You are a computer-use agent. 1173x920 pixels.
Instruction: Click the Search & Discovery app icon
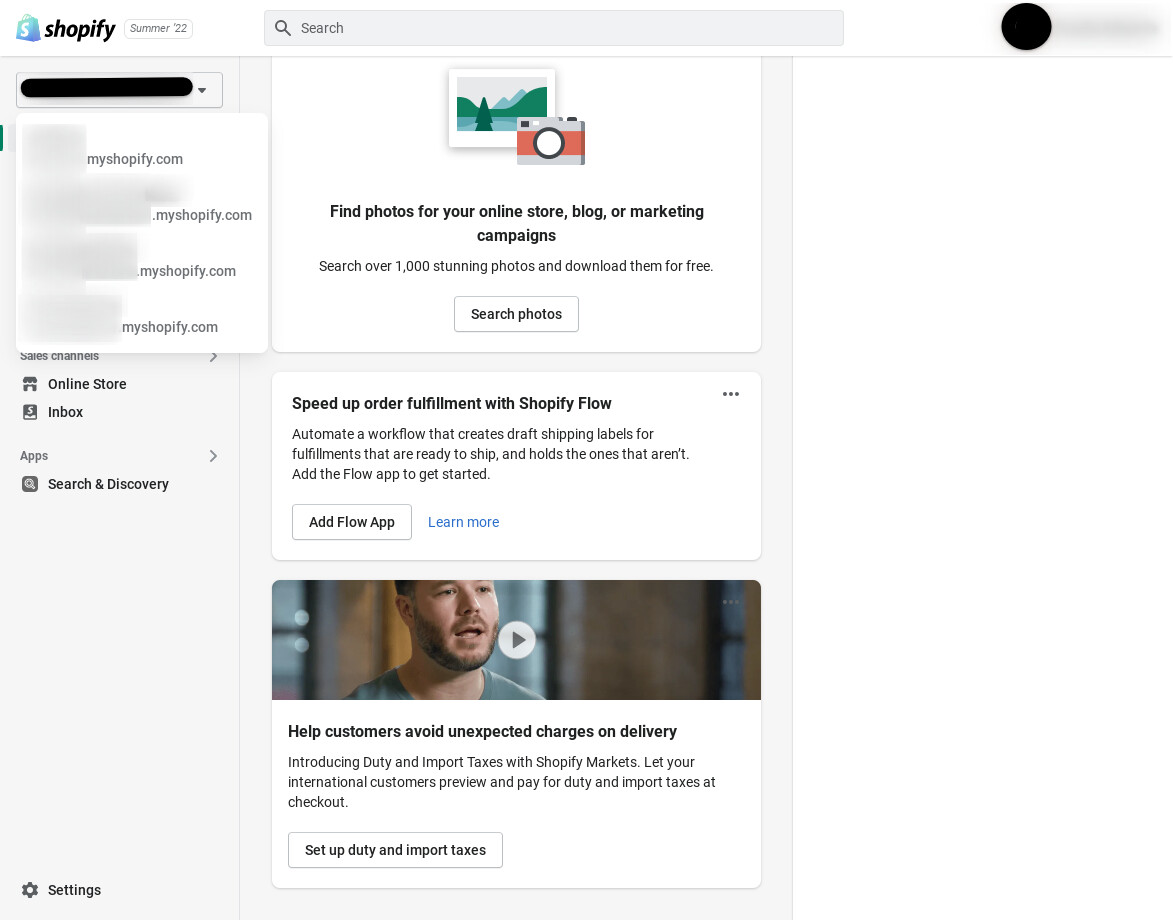[x=30, y=484]
